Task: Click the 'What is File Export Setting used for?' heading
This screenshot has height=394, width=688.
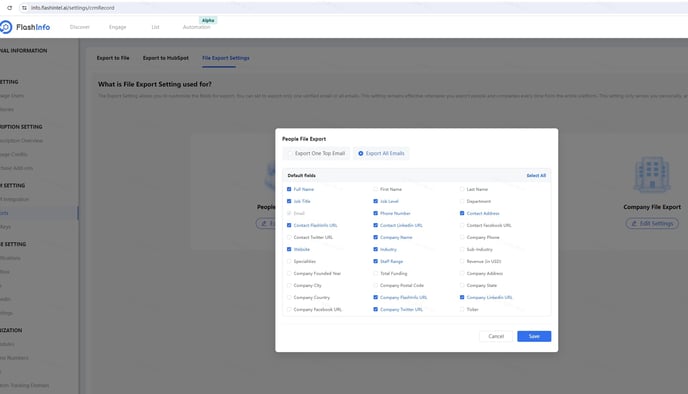Action: tap(154, 84)
